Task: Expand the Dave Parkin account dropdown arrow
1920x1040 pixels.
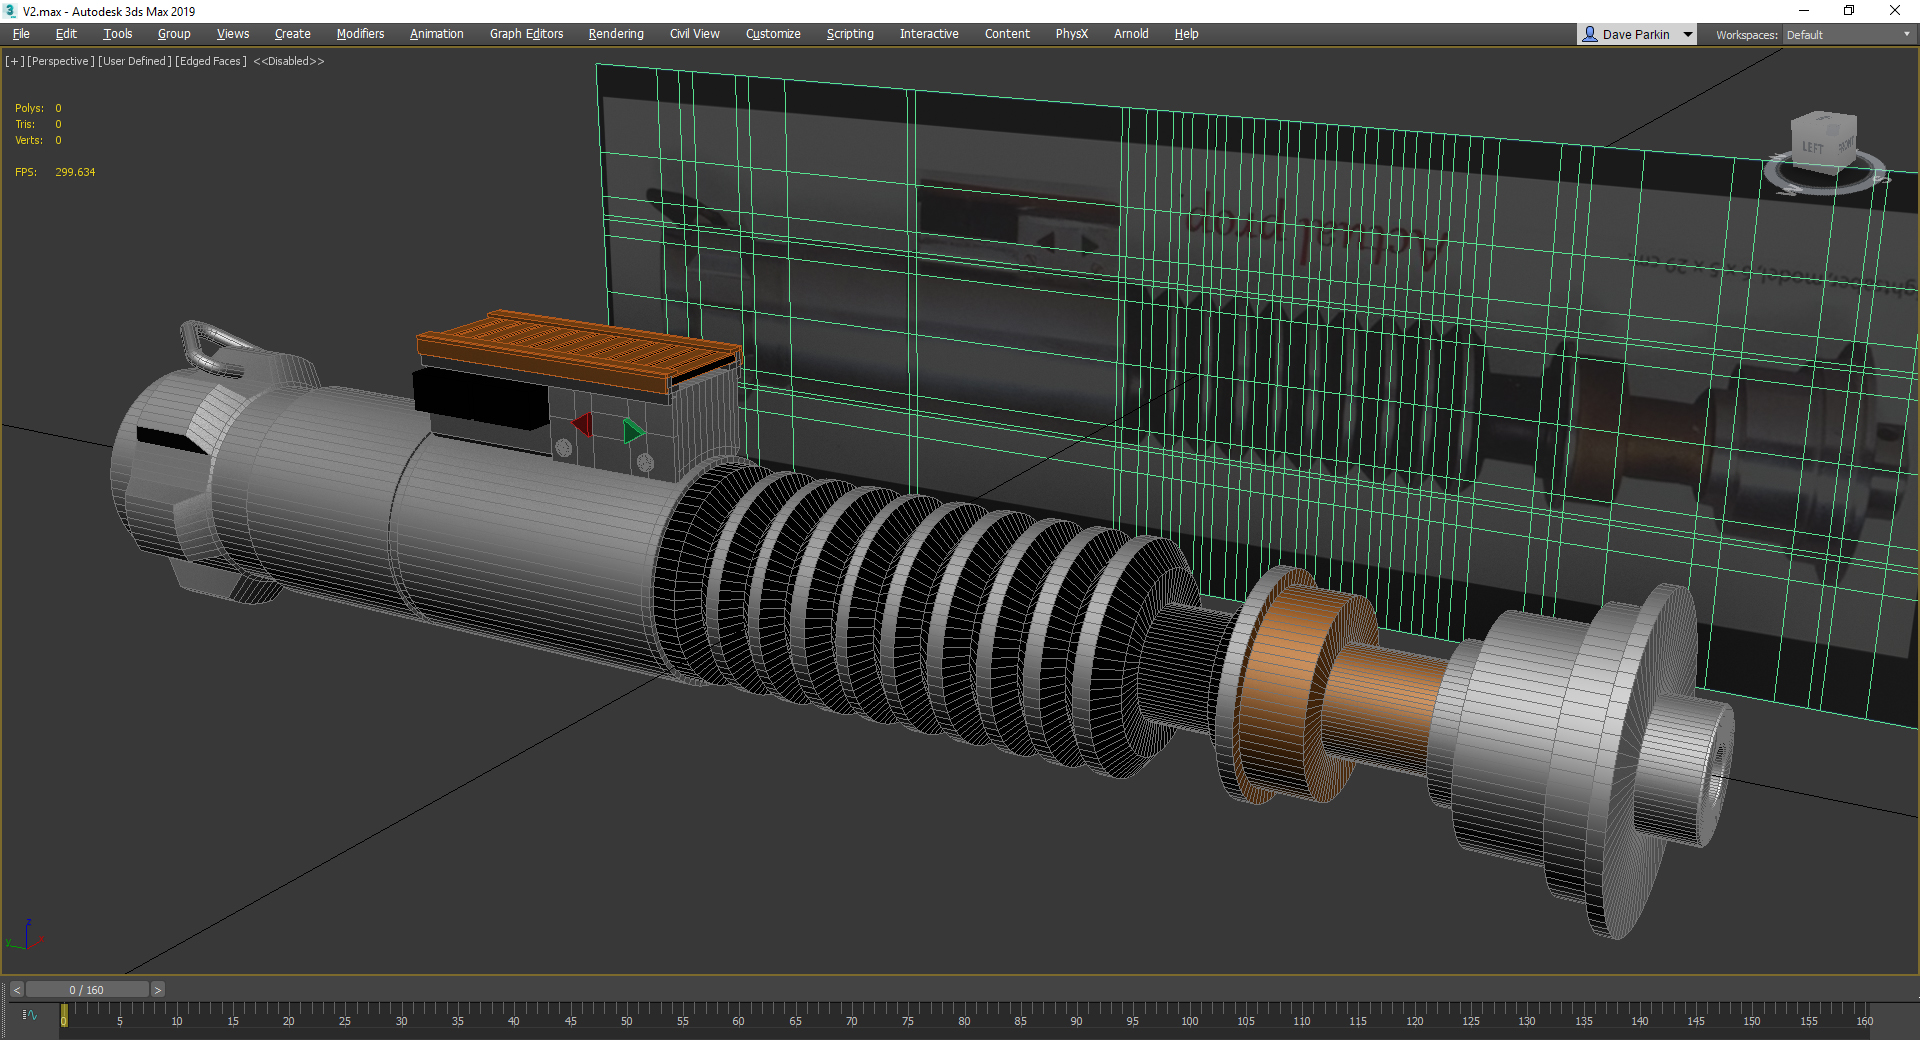Action: tap(1688, 34)
